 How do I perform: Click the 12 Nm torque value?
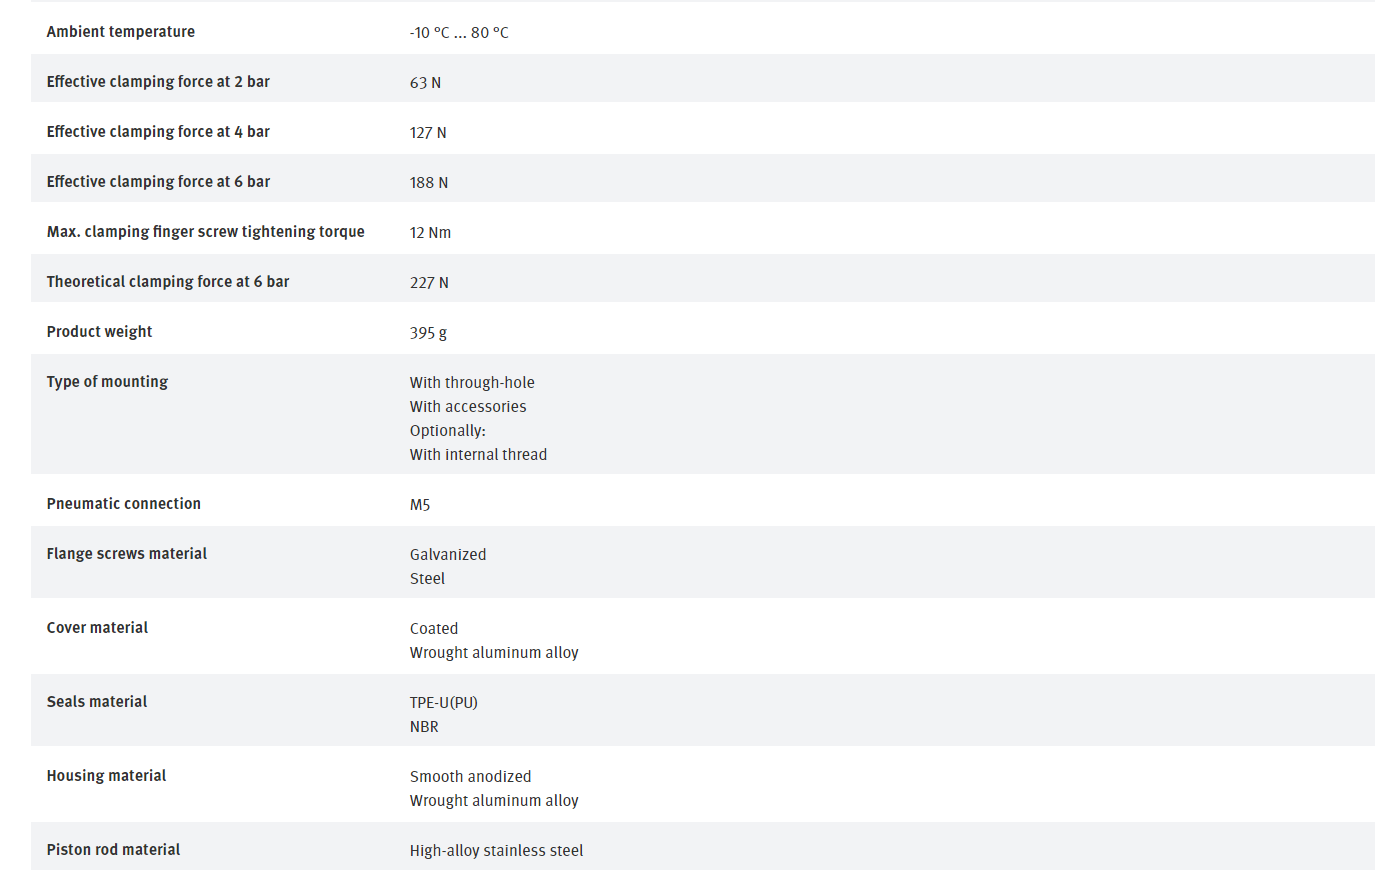(x=430, y=233)
